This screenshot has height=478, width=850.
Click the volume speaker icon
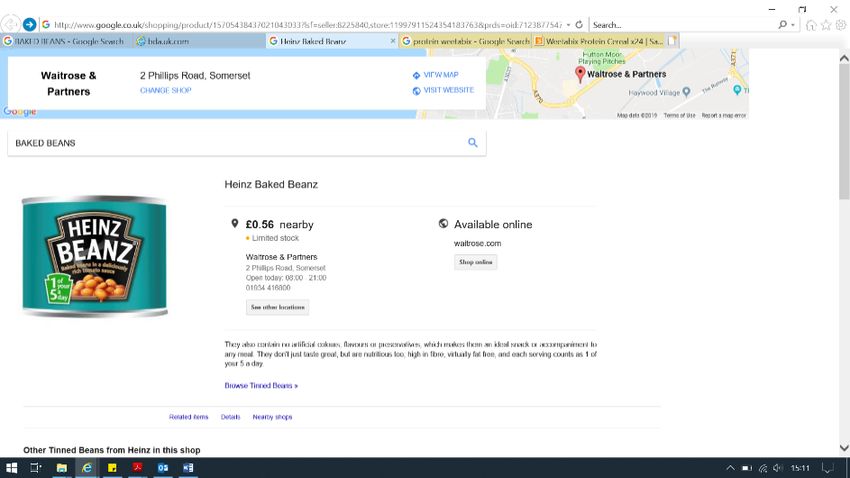pos(778,468)
